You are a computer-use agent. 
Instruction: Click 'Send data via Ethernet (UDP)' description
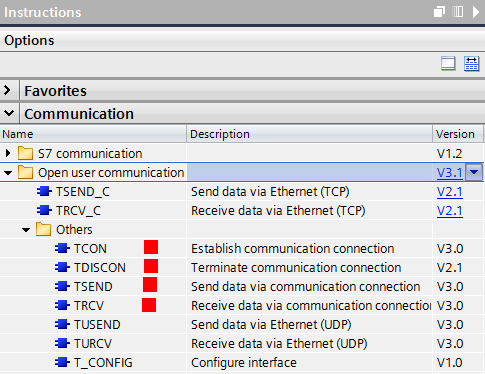pyautogui.click(x=271, y=325)
